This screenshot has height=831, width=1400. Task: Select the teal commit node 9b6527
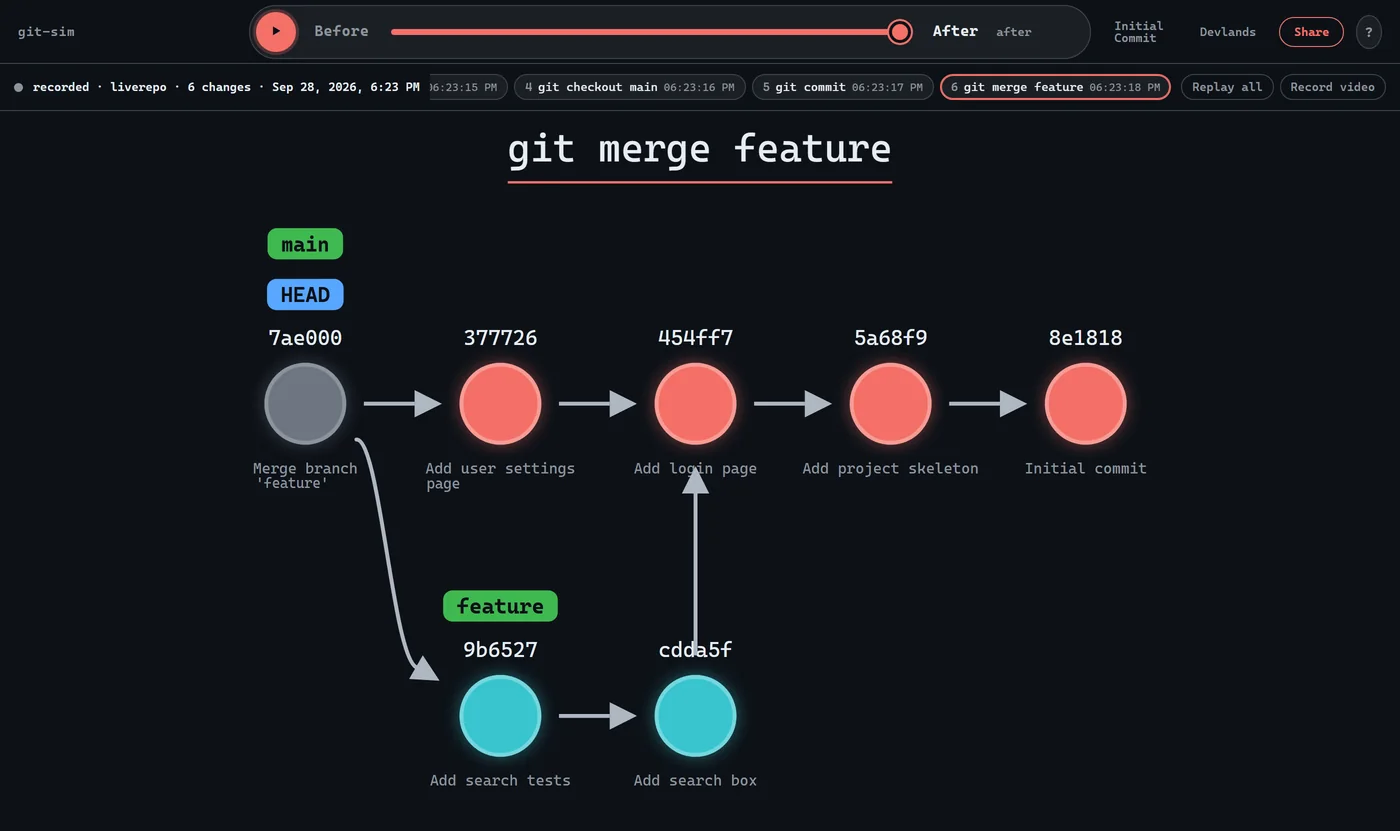click(500, 716)
